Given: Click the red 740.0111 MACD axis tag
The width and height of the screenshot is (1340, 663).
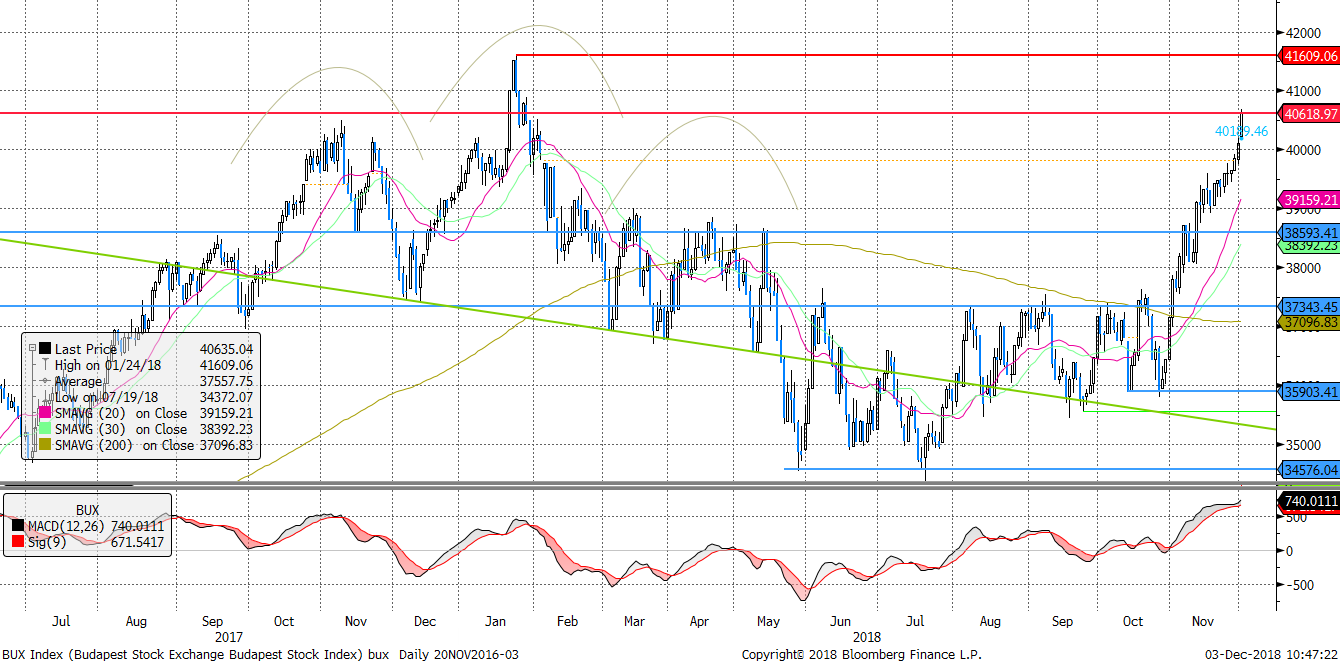Looking at the screenshot, I should 1310,502.
